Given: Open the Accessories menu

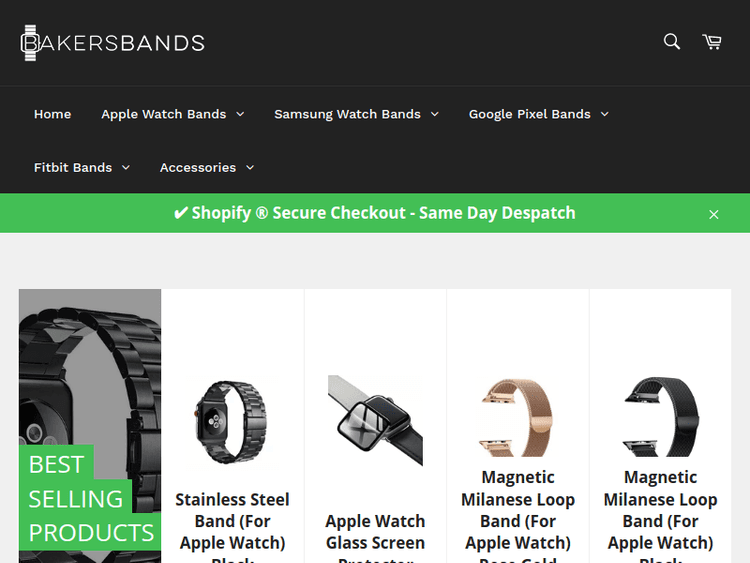Looking at the screenshot, I should pos(207,168).
